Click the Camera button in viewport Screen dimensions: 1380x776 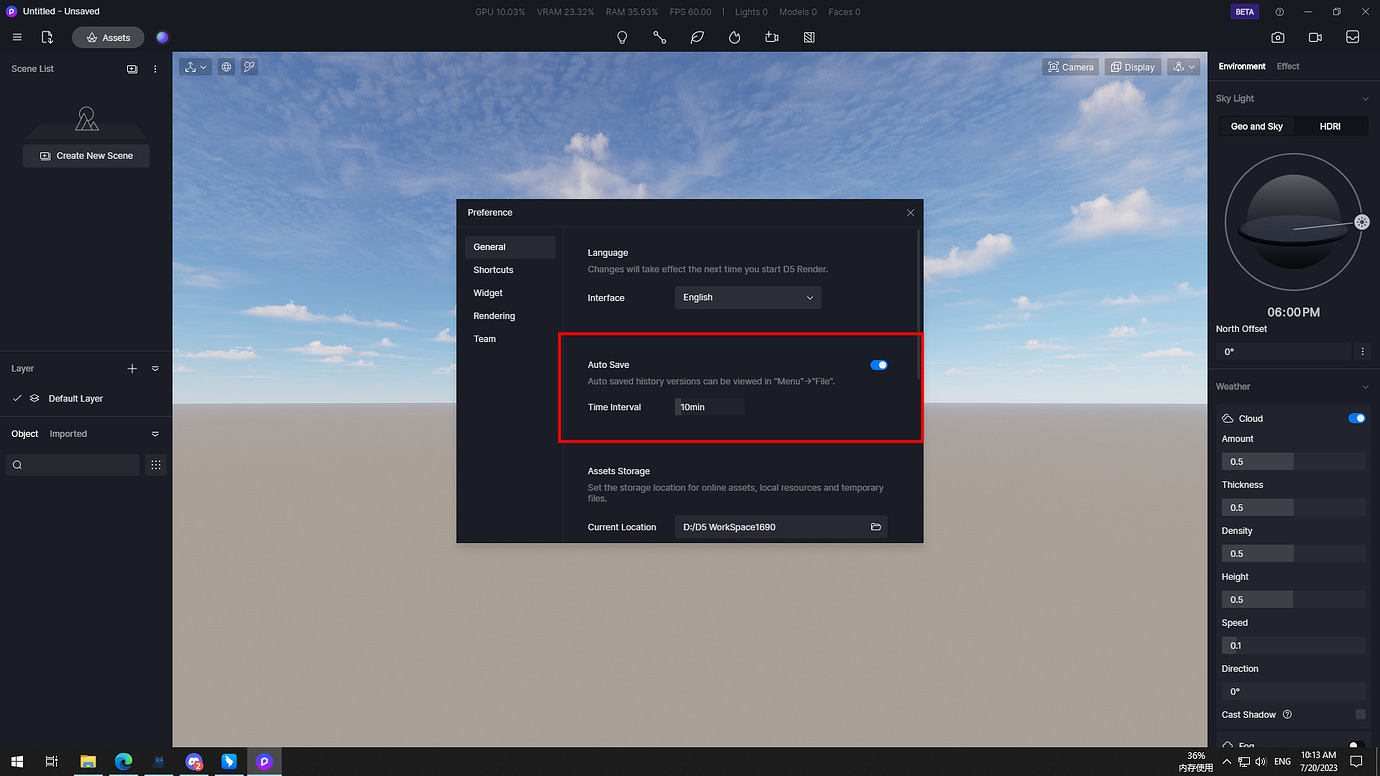1070,67
